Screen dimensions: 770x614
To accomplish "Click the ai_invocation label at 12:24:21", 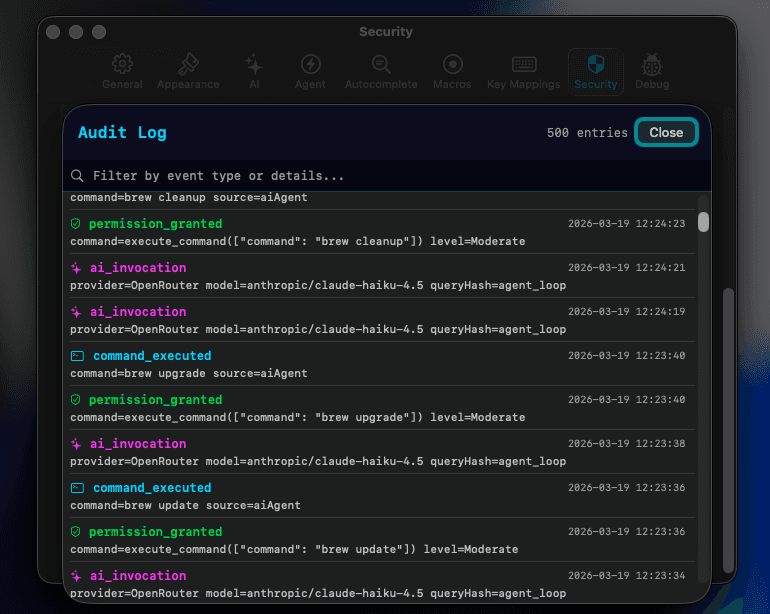I will pos(138,268).
